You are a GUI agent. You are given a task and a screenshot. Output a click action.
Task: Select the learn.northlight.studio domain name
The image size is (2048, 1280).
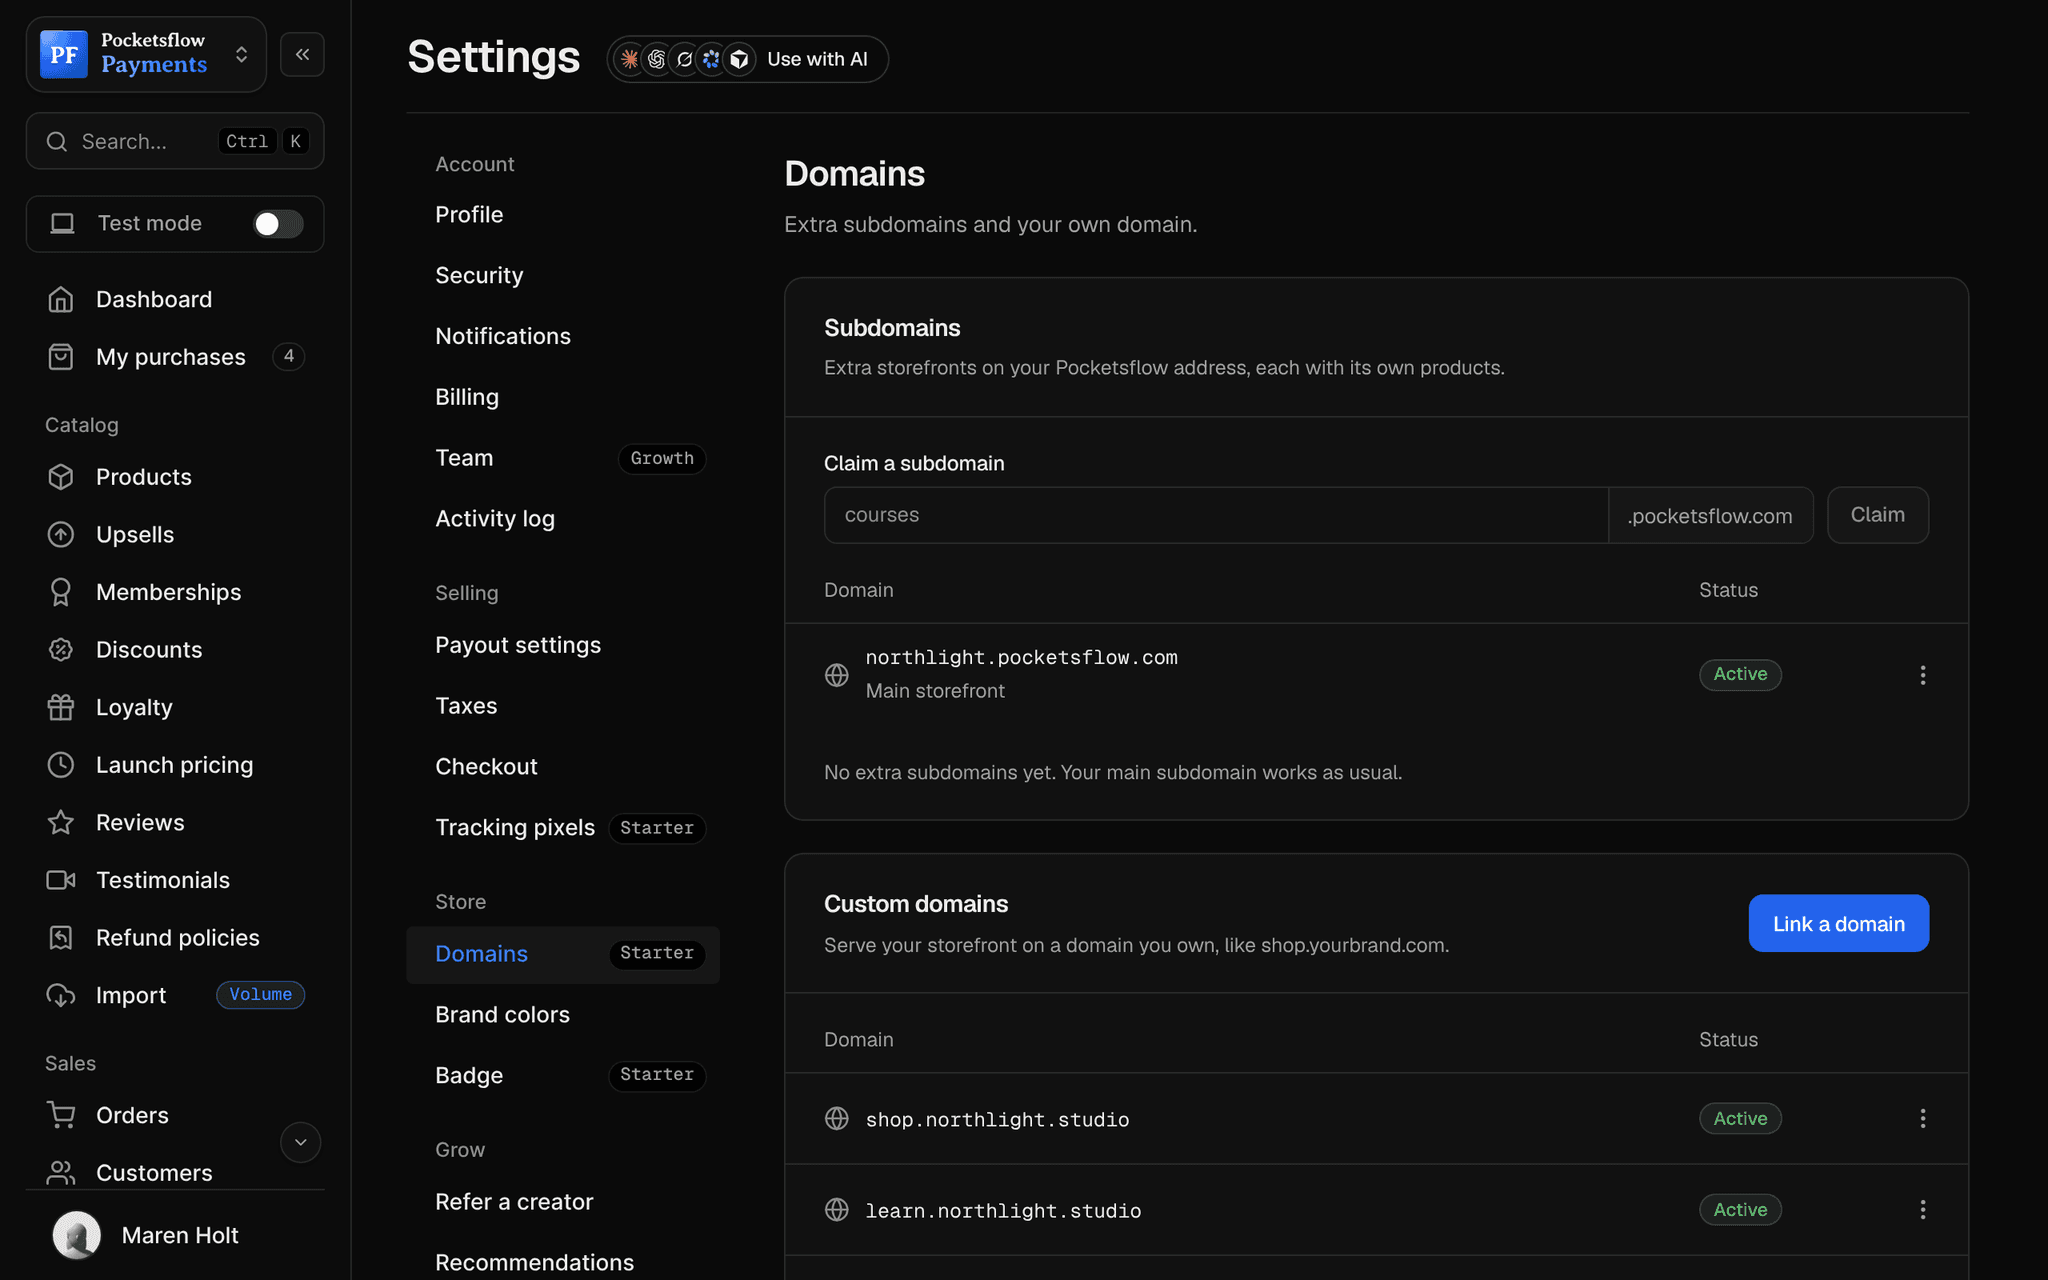1003,1210
